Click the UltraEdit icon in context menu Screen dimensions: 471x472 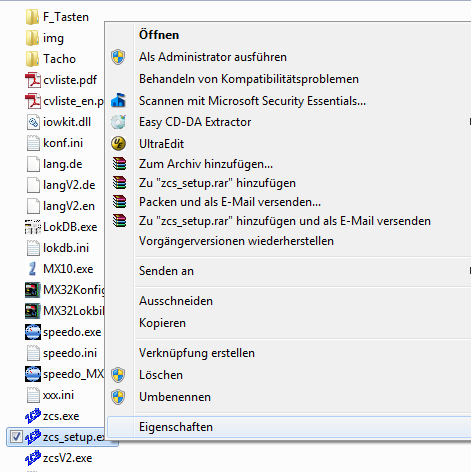pyautogui.click(x=118, y=144)
